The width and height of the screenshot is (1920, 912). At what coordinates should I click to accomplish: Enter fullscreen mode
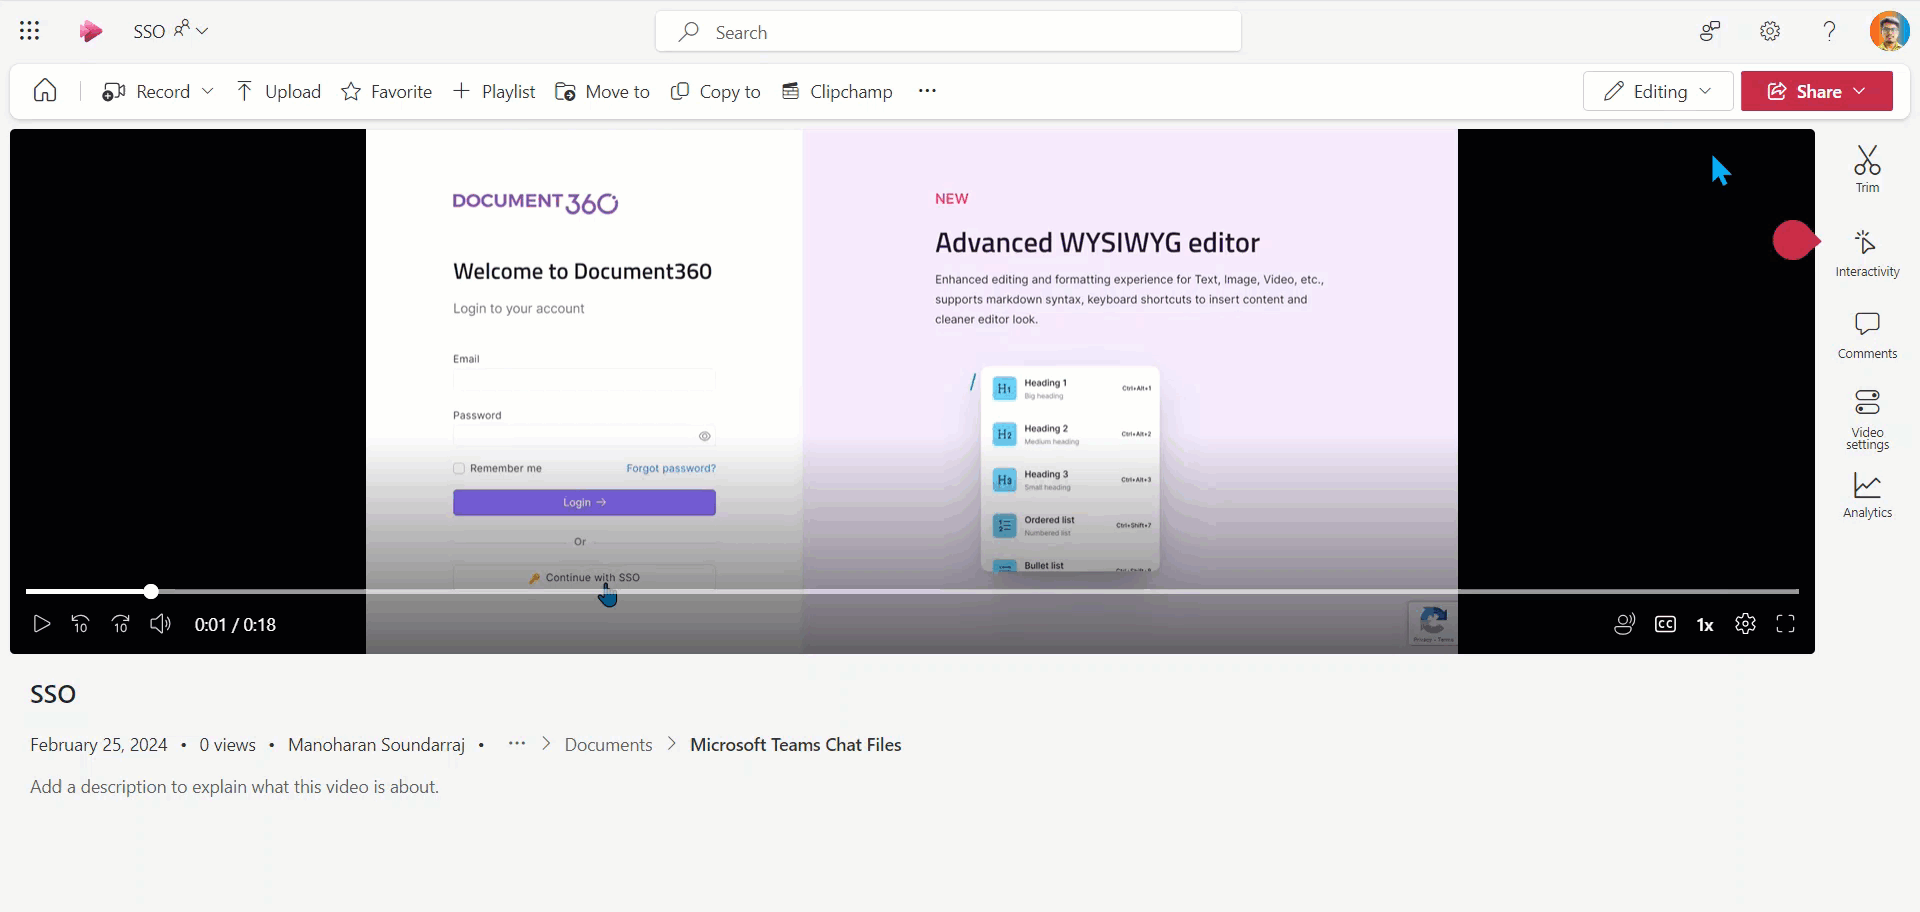pyautogui.click(x=1785, y=624)
